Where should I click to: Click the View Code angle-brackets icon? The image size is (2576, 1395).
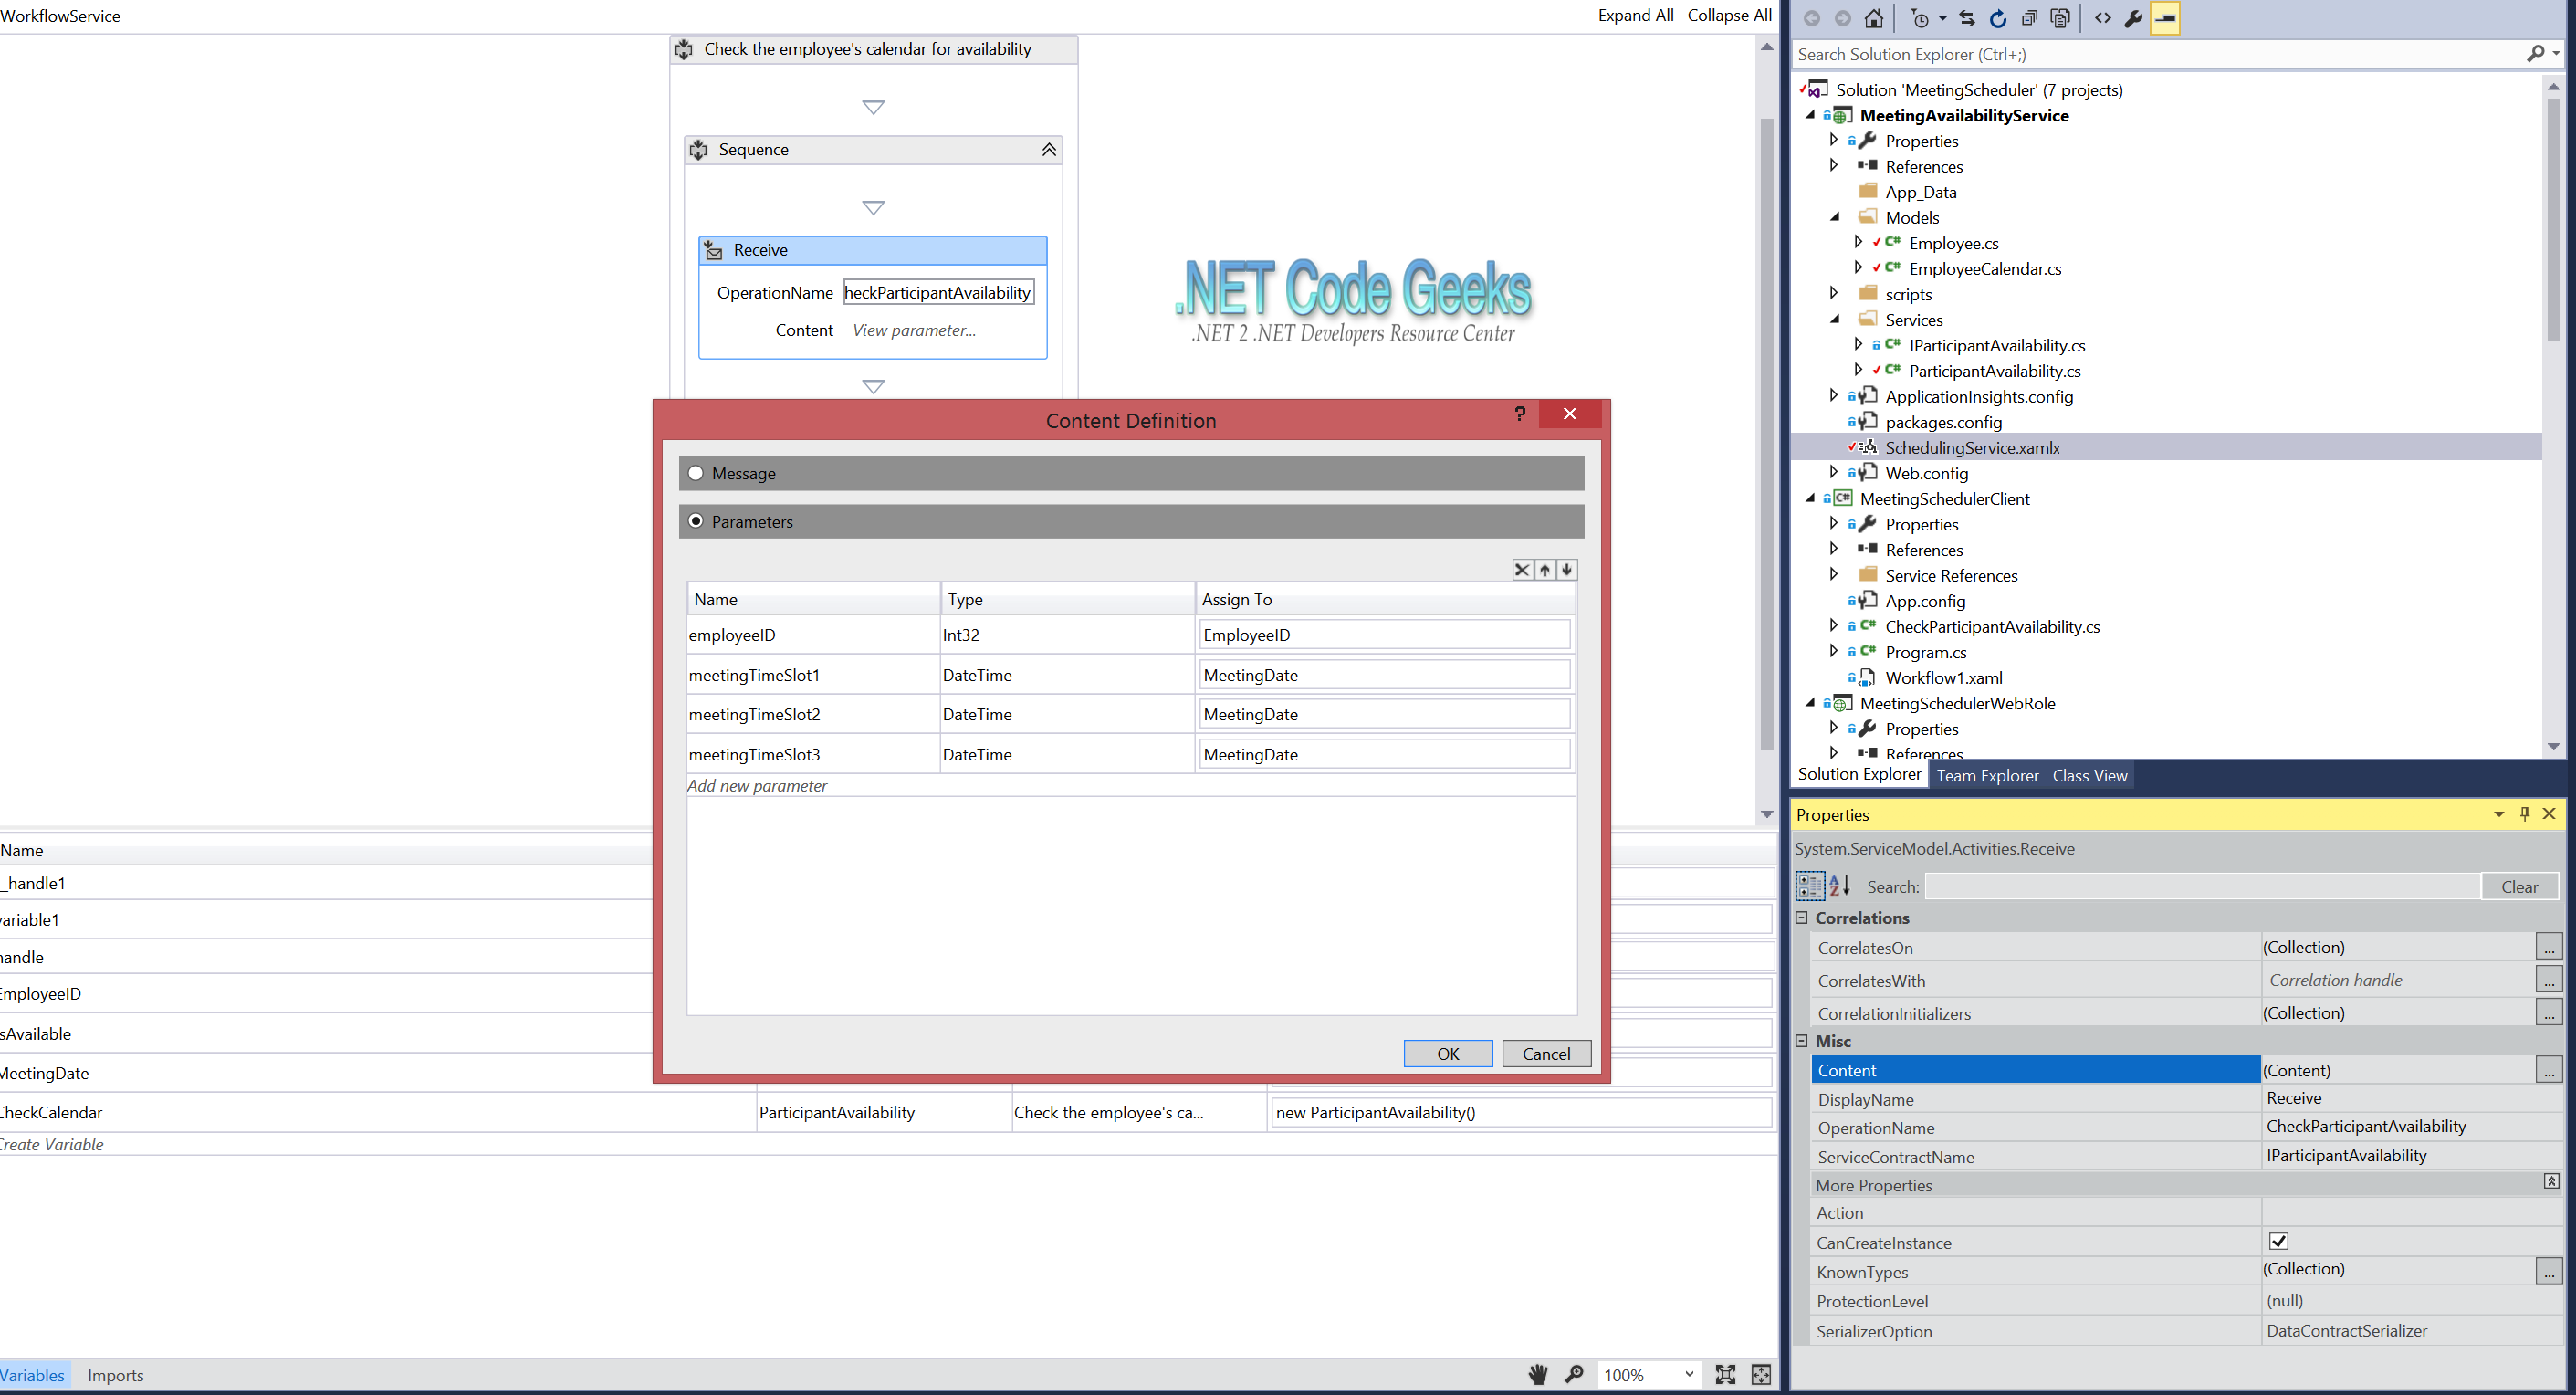coord(2102,18)
